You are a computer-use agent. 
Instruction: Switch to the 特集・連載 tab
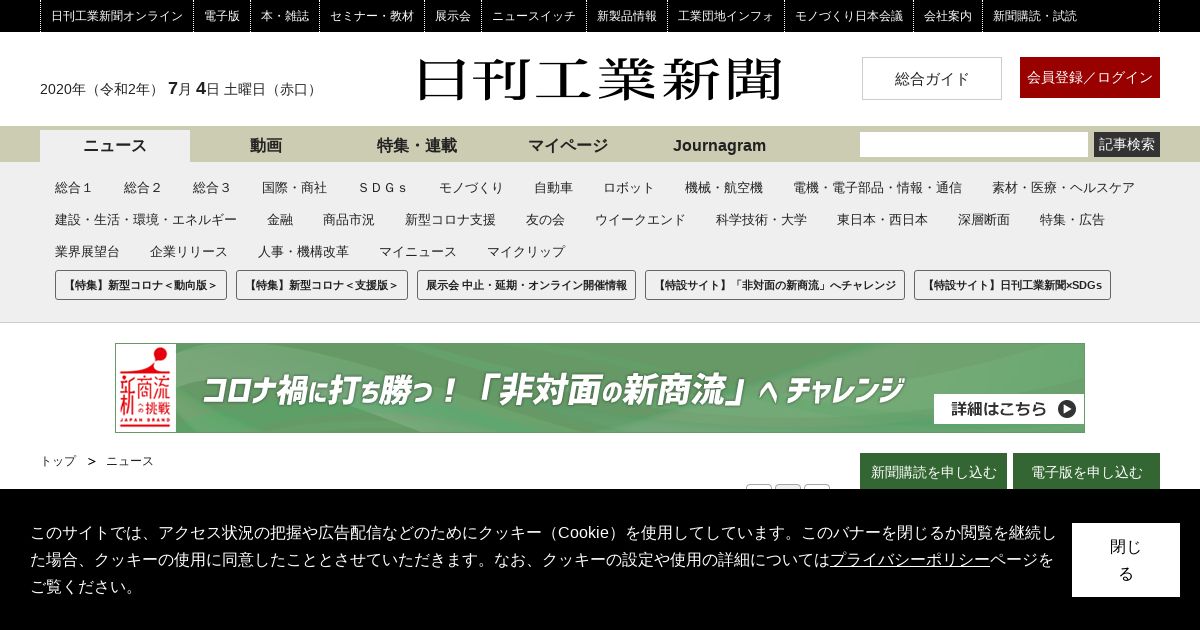coord(417,146)
